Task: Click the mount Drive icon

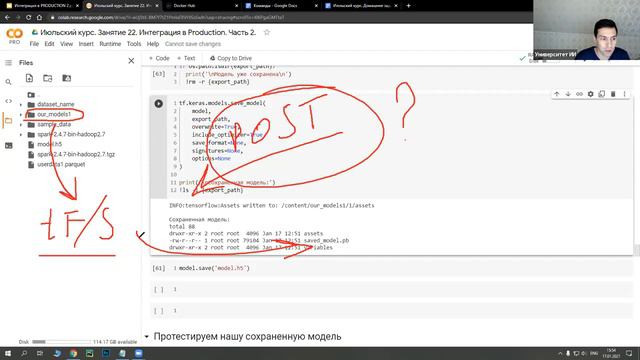Action: tap(67, 78)
